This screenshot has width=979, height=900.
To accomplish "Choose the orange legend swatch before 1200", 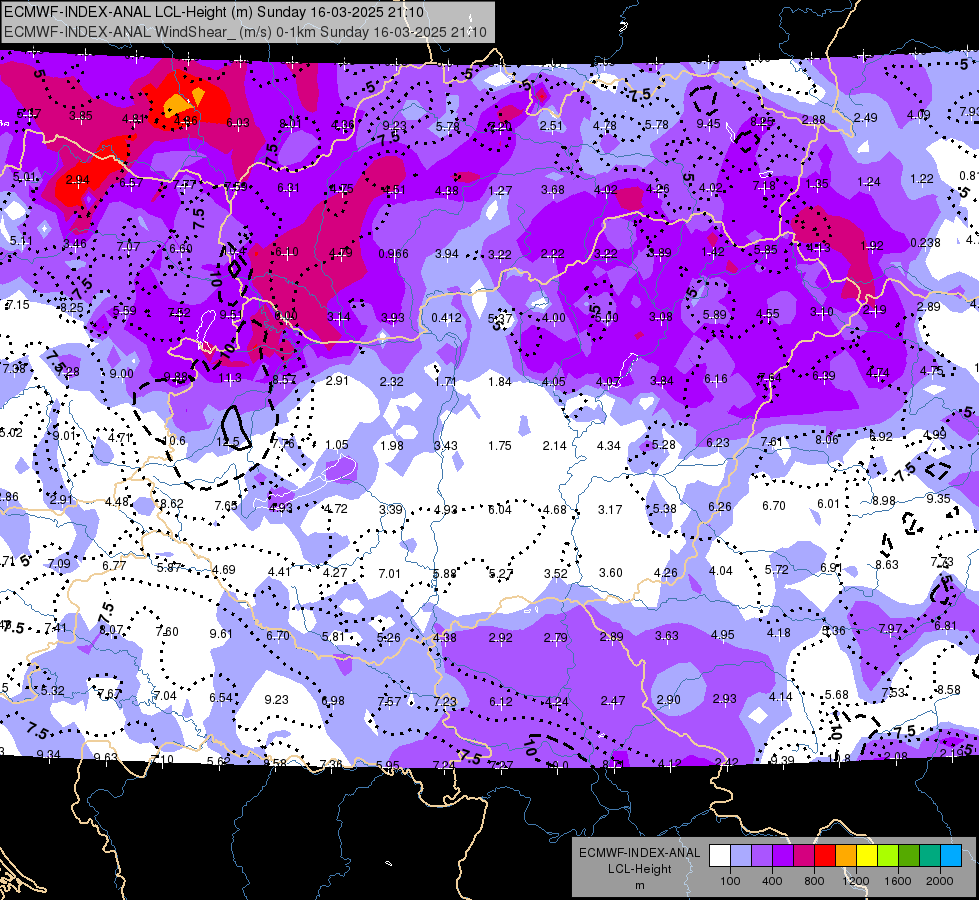I will (x=846, y=855).
